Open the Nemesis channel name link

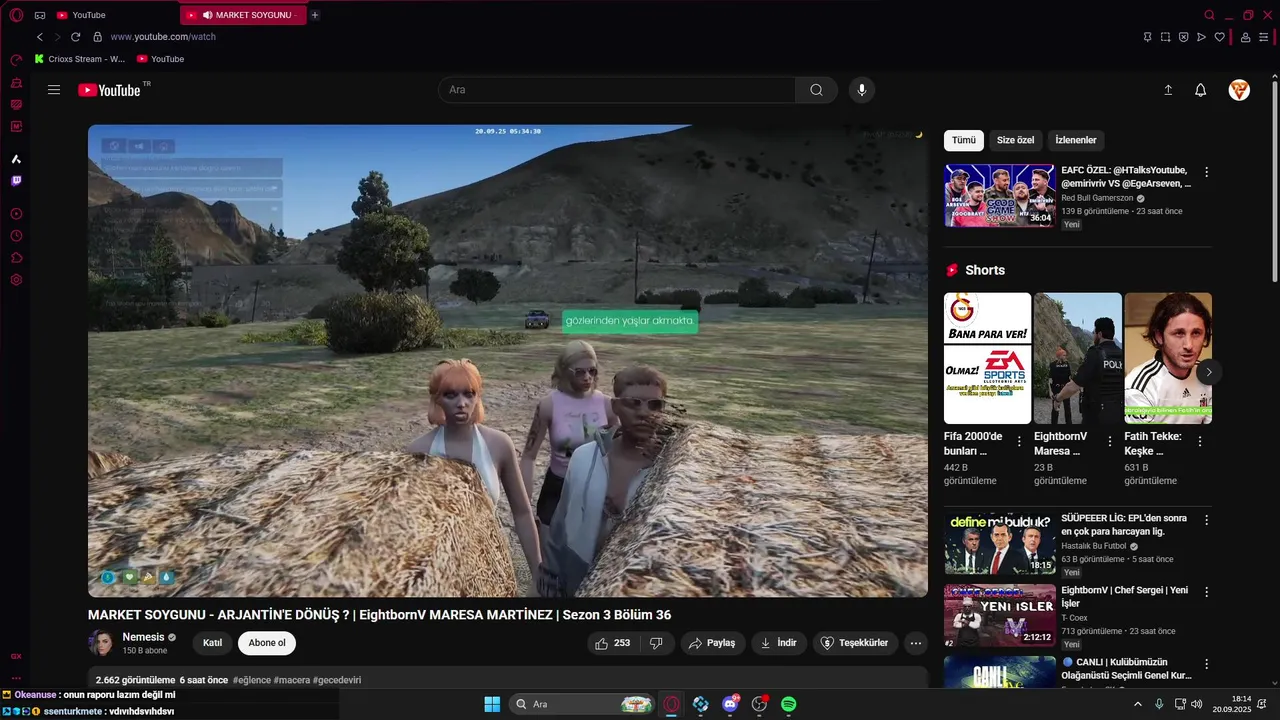click(143, 637)
